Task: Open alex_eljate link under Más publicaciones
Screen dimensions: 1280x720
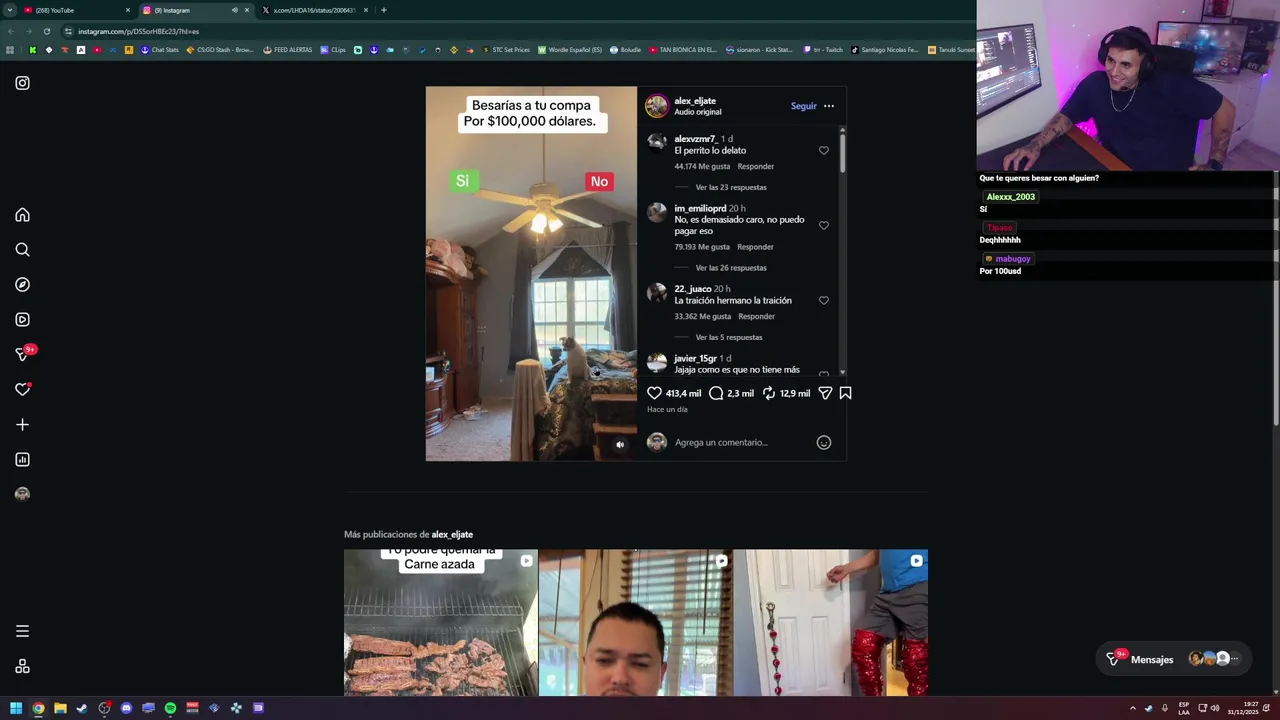Action: (452, 534)
